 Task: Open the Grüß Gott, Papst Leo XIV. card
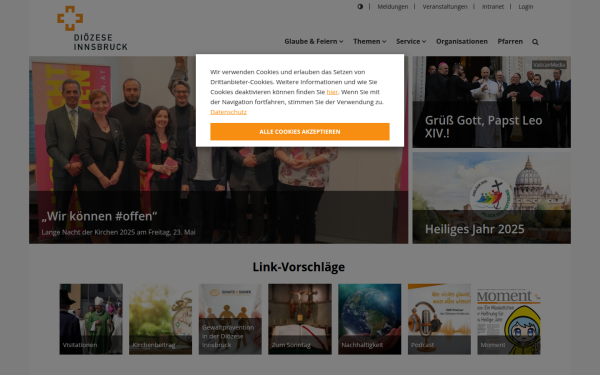(x=491, y=102)
